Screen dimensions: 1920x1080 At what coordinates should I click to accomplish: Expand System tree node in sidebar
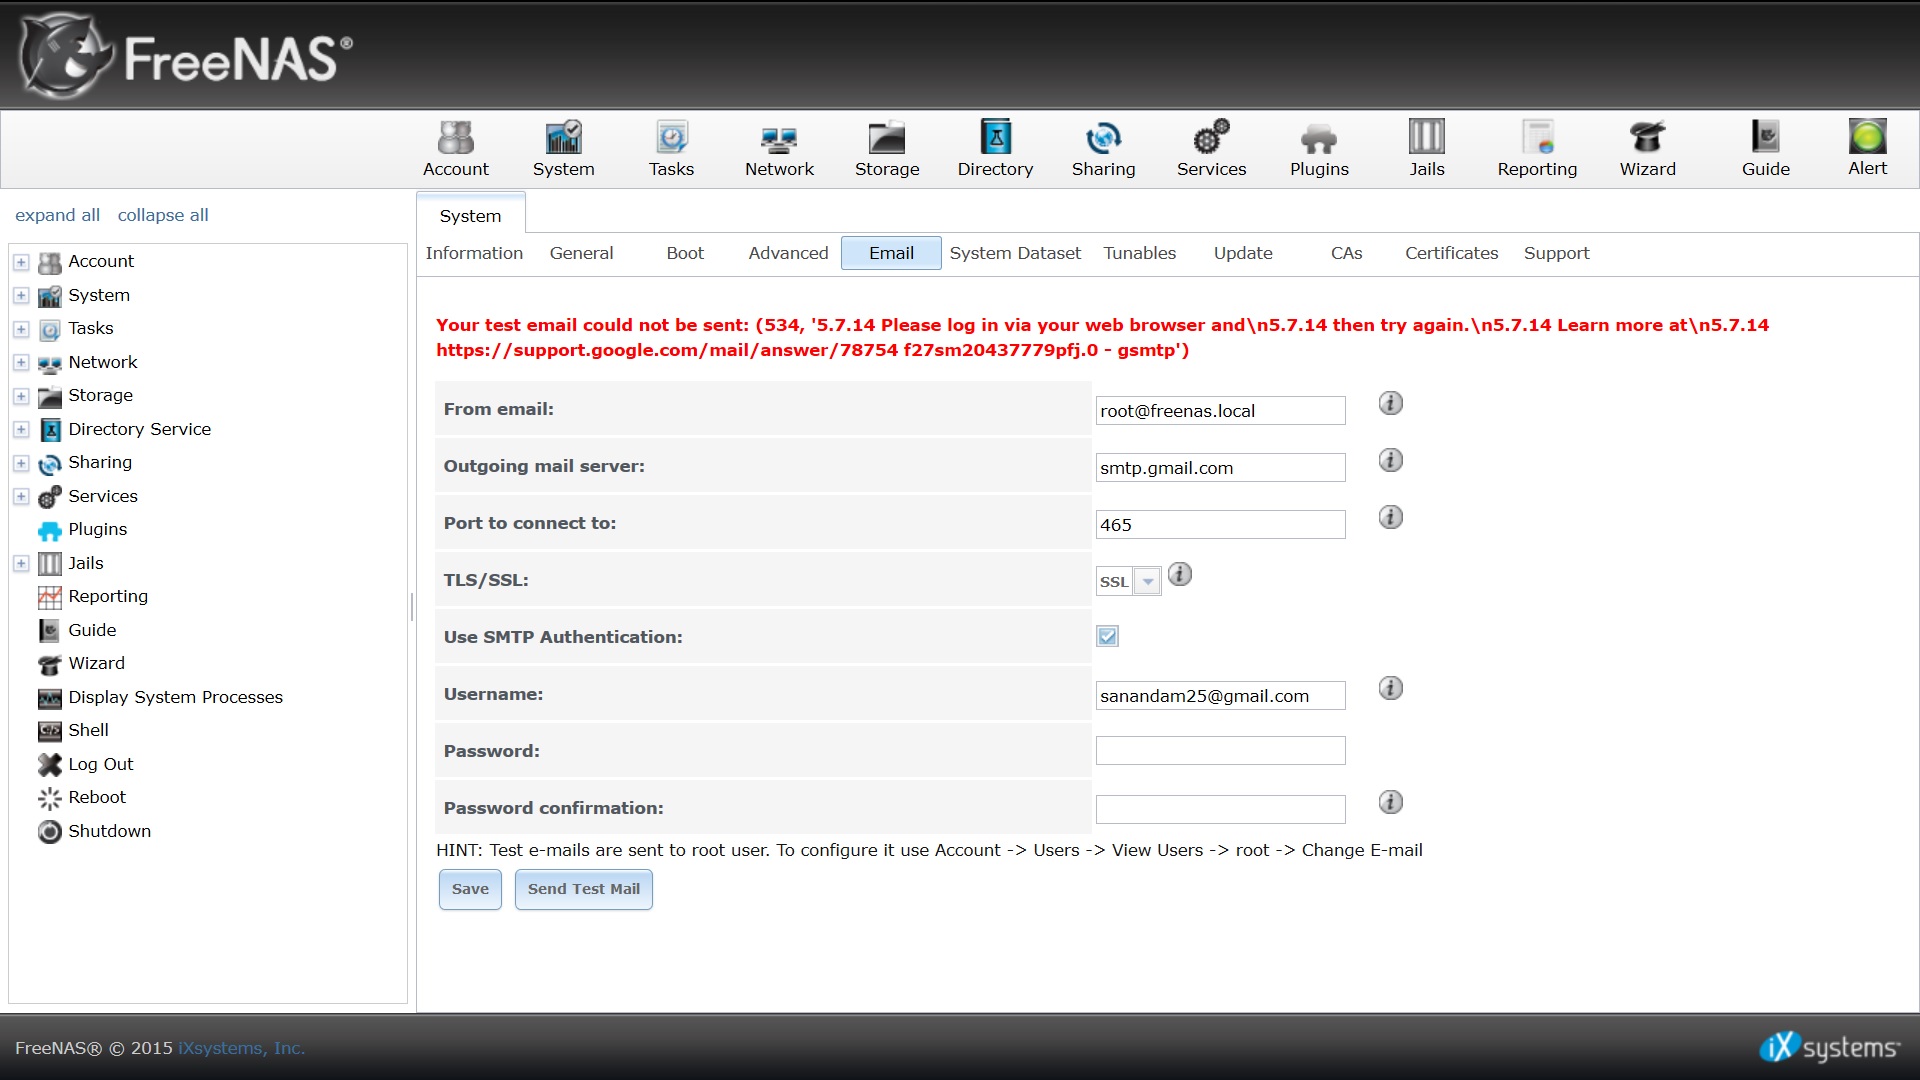coord(21,296)
